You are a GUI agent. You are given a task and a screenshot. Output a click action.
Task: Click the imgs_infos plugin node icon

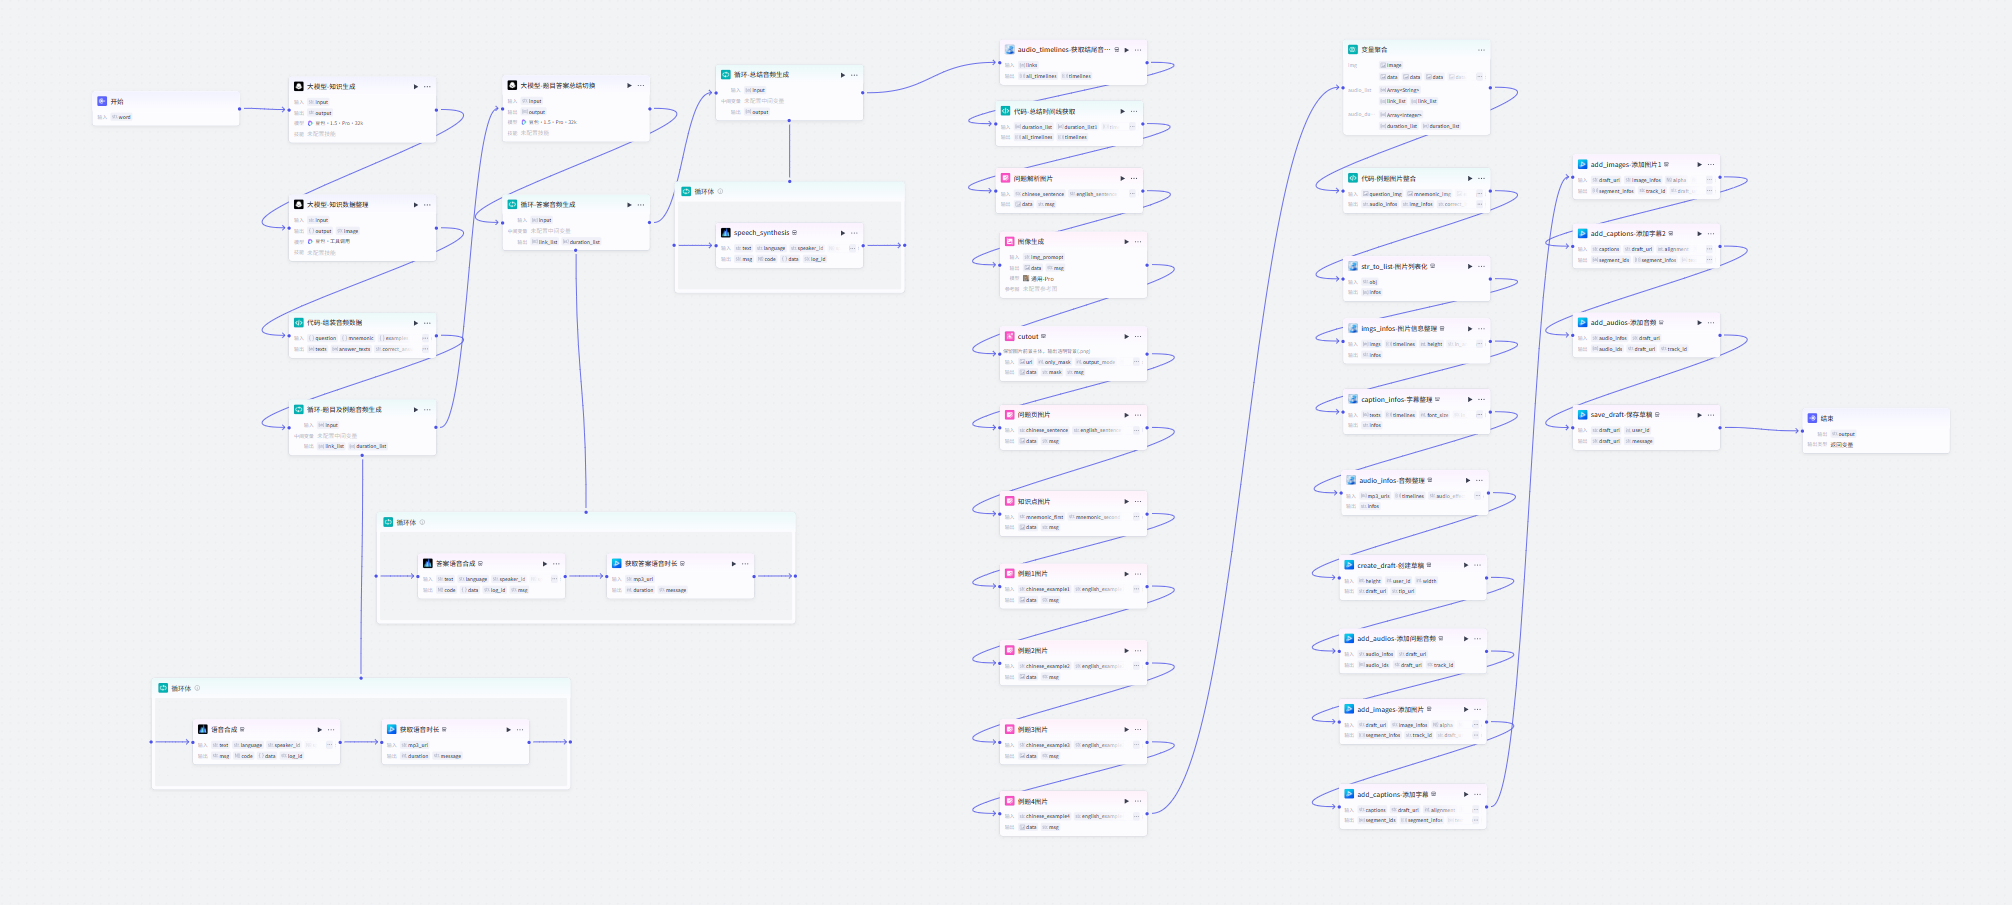pos(1353,328)
